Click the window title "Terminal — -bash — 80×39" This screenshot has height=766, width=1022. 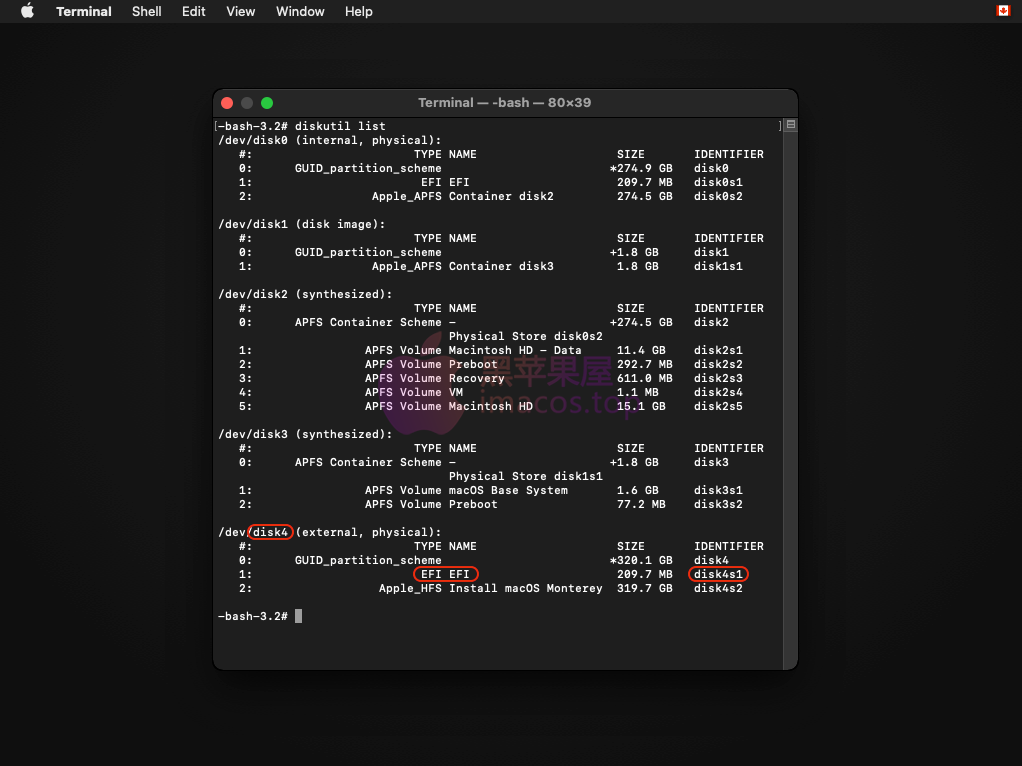(x=504, y=102)
